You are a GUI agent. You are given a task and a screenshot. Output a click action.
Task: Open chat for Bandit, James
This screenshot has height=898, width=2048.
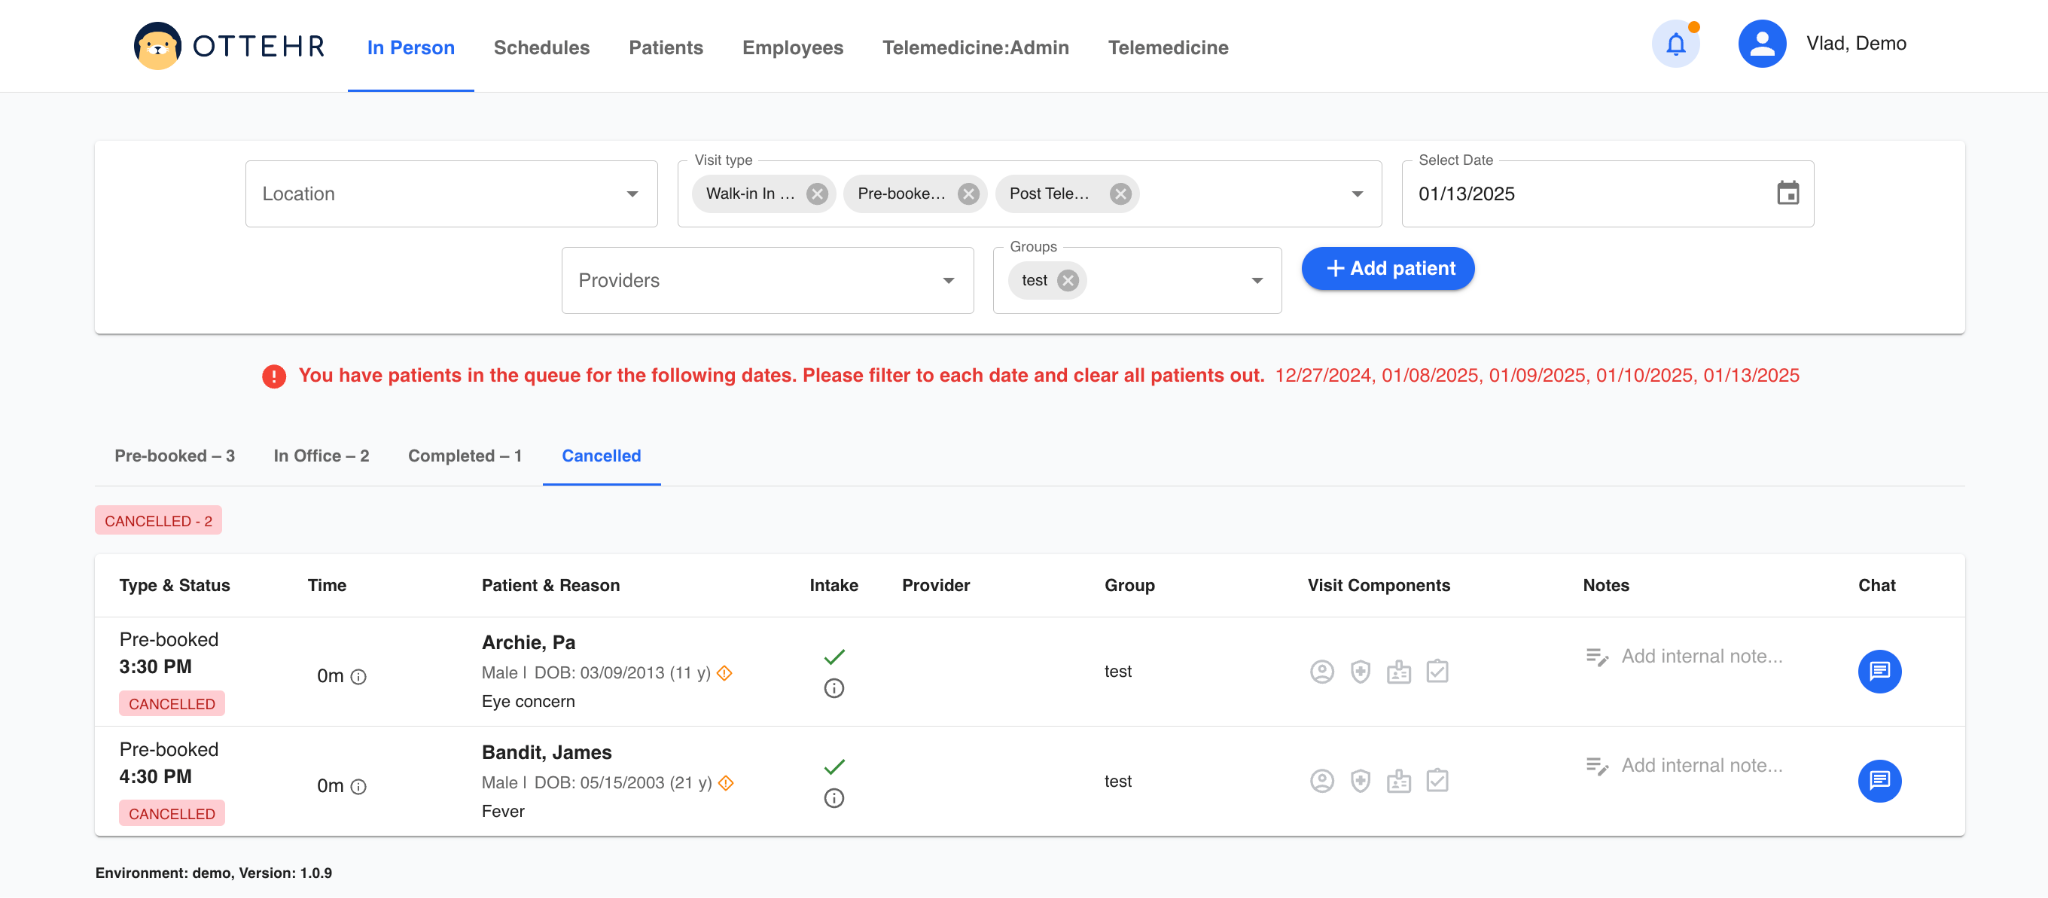point(1879,781)
